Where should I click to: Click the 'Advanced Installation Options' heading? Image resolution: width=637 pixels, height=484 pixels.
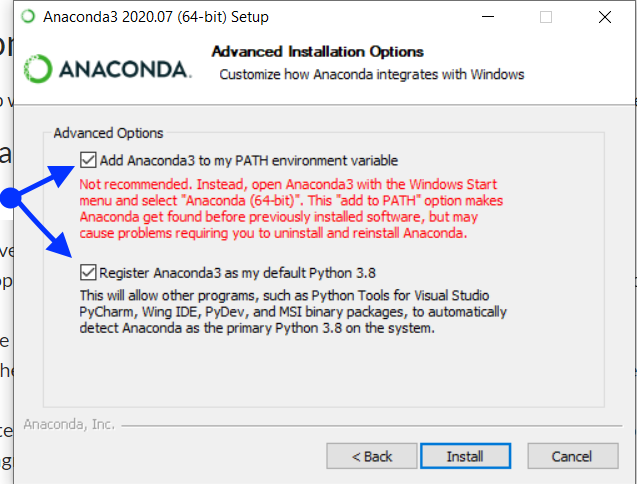click(x=318, y=52)
